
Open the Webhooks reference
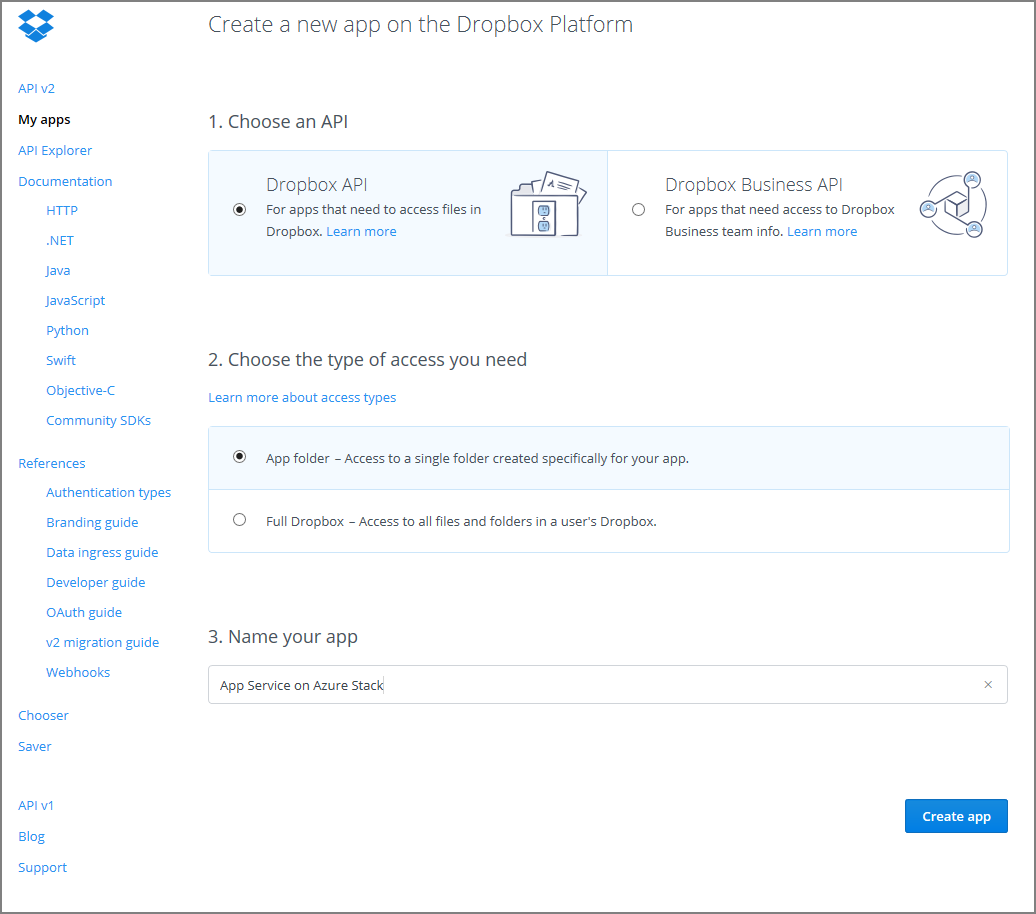coord(78,672)
